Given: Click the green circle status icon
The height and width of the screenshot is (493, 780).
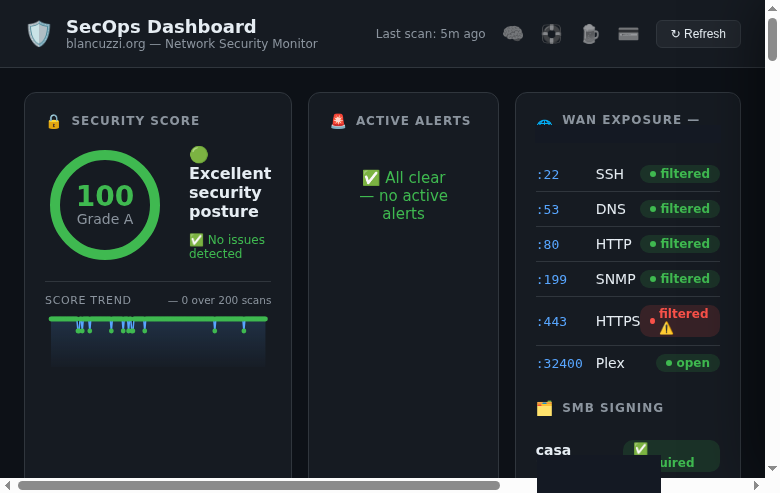Looking at the screenshot, I should pos(199,154).
